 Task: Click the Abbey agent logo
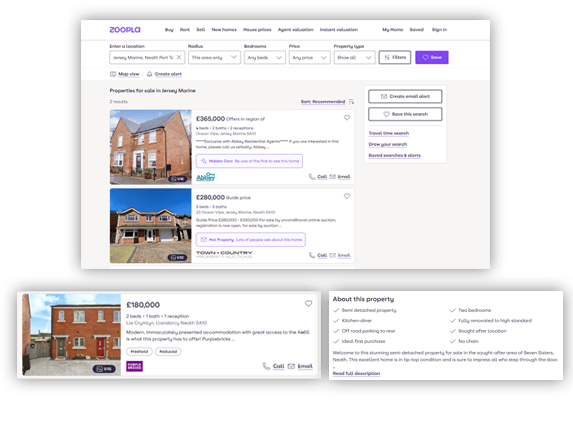tap(206, 177)
